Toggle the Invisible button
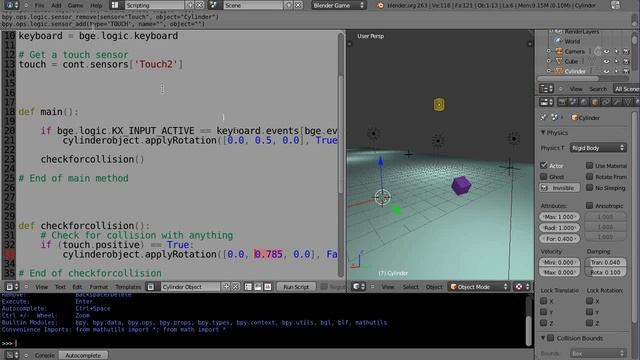The height and width of the screenshot is (360, 640). point(559,188)
